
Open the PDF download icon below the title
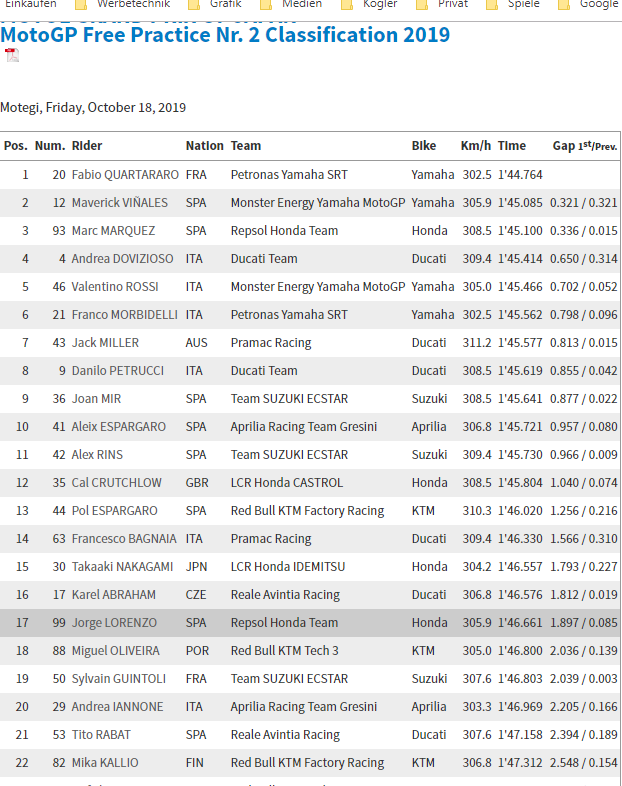click(12, 55)
